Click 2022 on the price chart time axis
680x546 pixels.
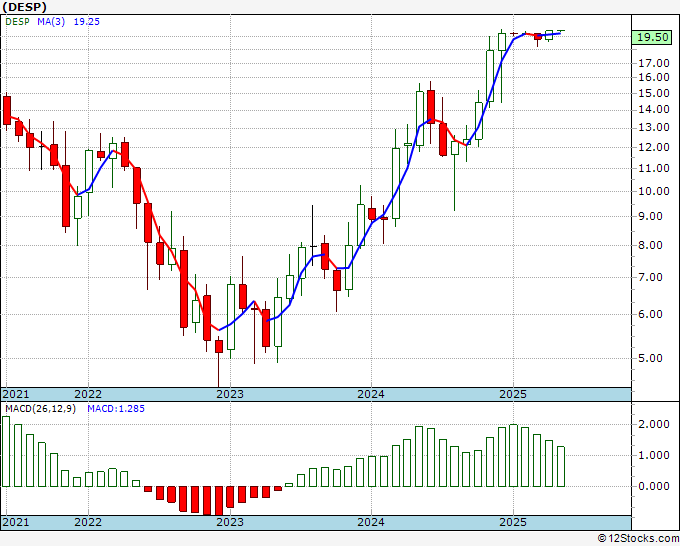coord(88,394)
